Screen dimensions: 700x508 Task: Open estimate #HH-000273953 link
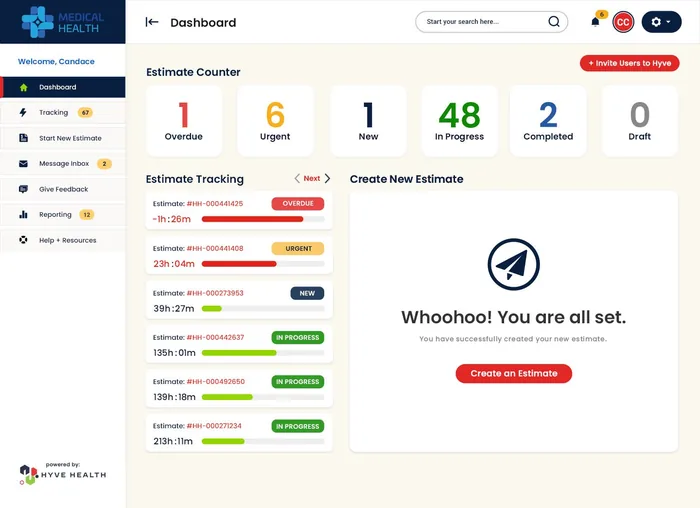[215, 293]
